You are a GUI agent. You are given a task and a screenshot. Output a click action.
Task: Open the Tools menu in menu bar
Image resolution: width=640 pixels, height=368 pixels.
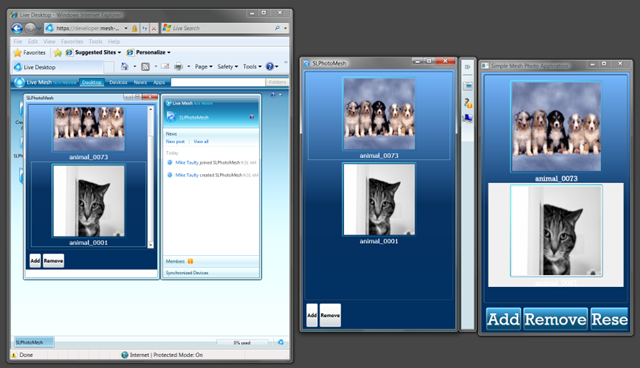(x=96, y=42)
